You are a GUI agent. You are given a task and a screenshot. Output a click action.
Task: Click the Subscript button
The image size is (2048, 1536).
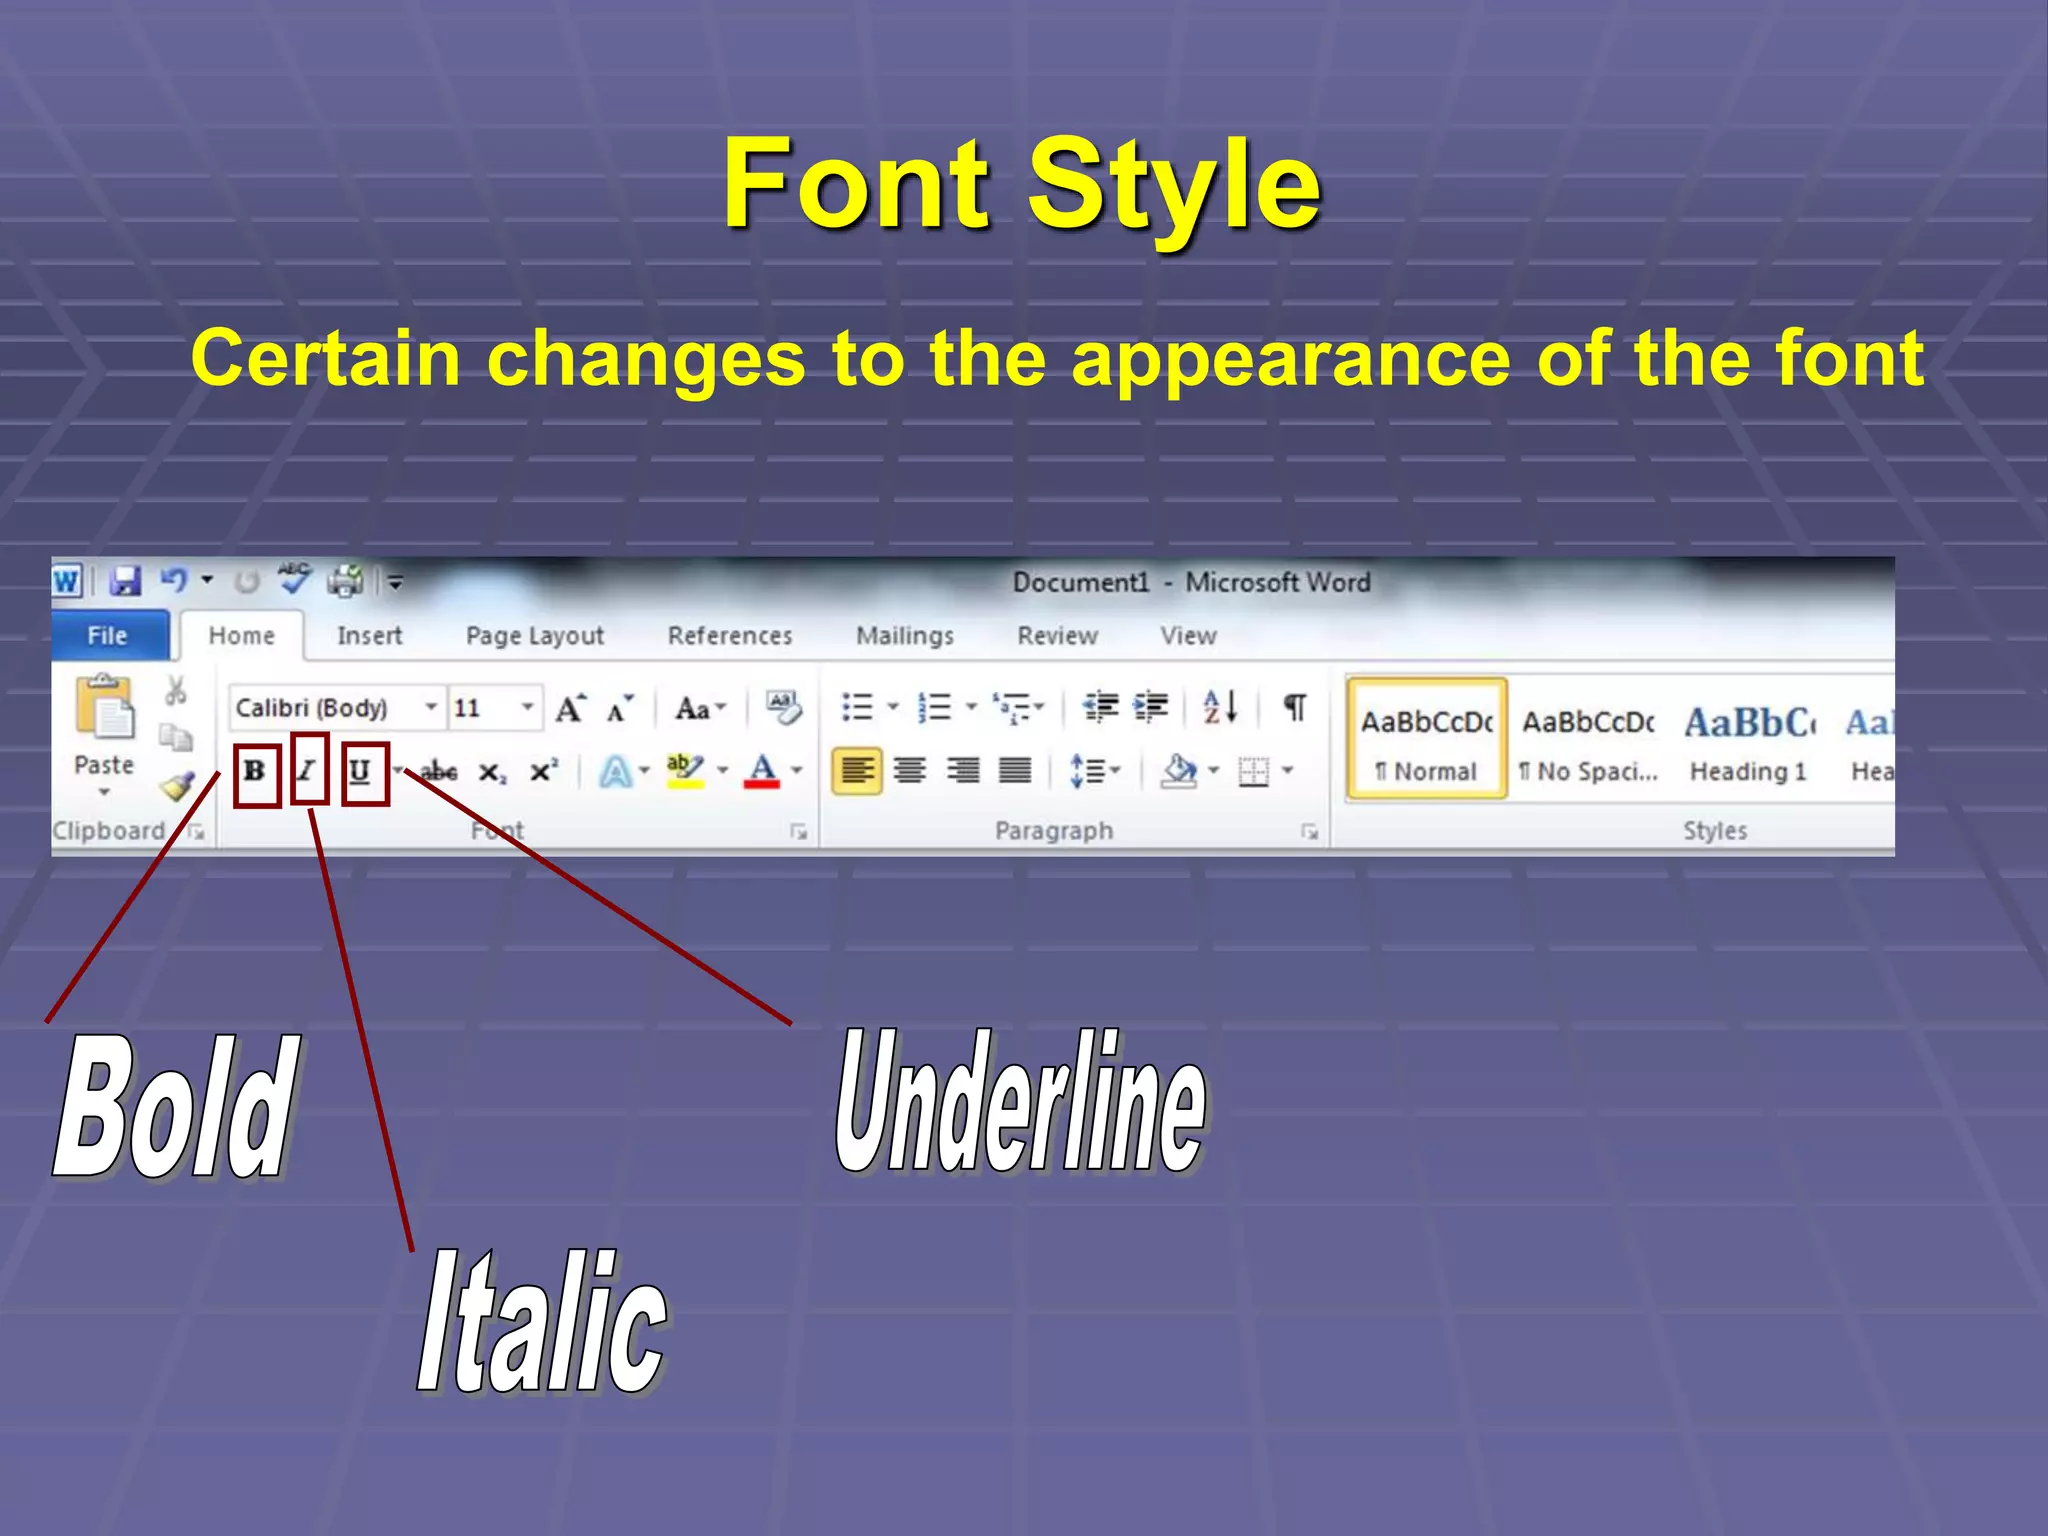click(492, 772)
